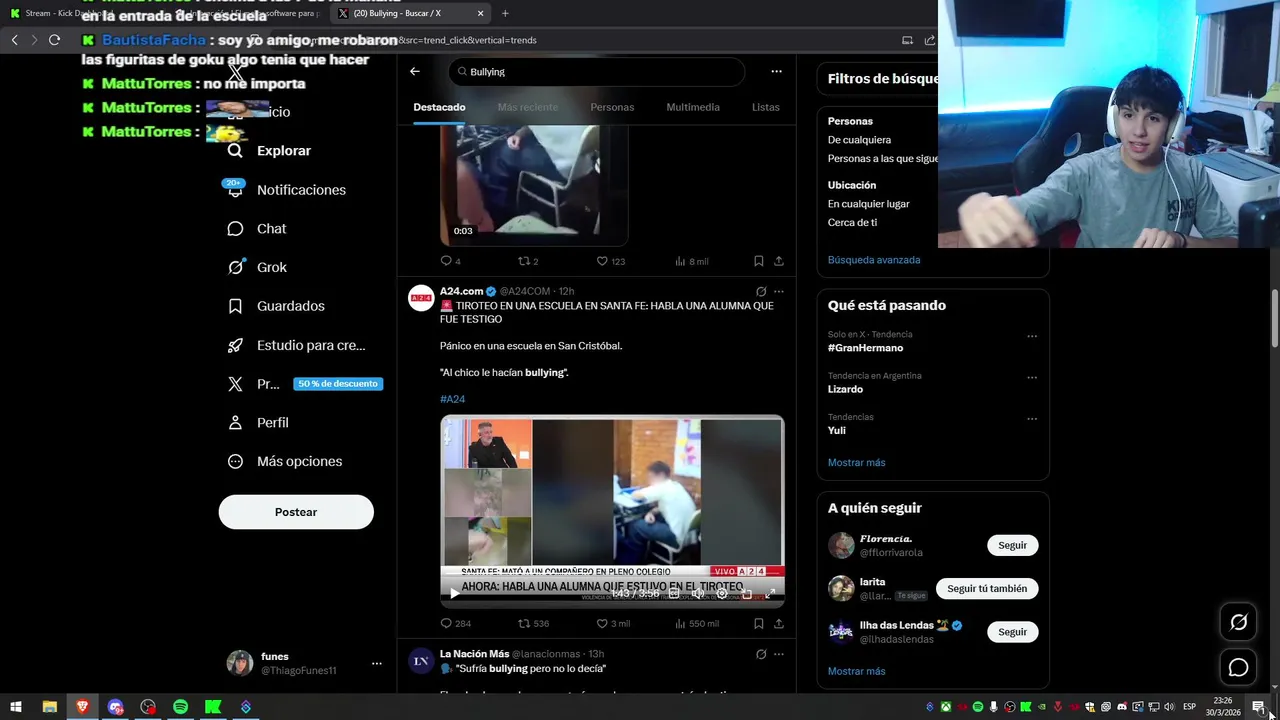The height and width of the screenshot is (720, 1280).
Task: Open A24 video settings gear
Action: [722, 593]
